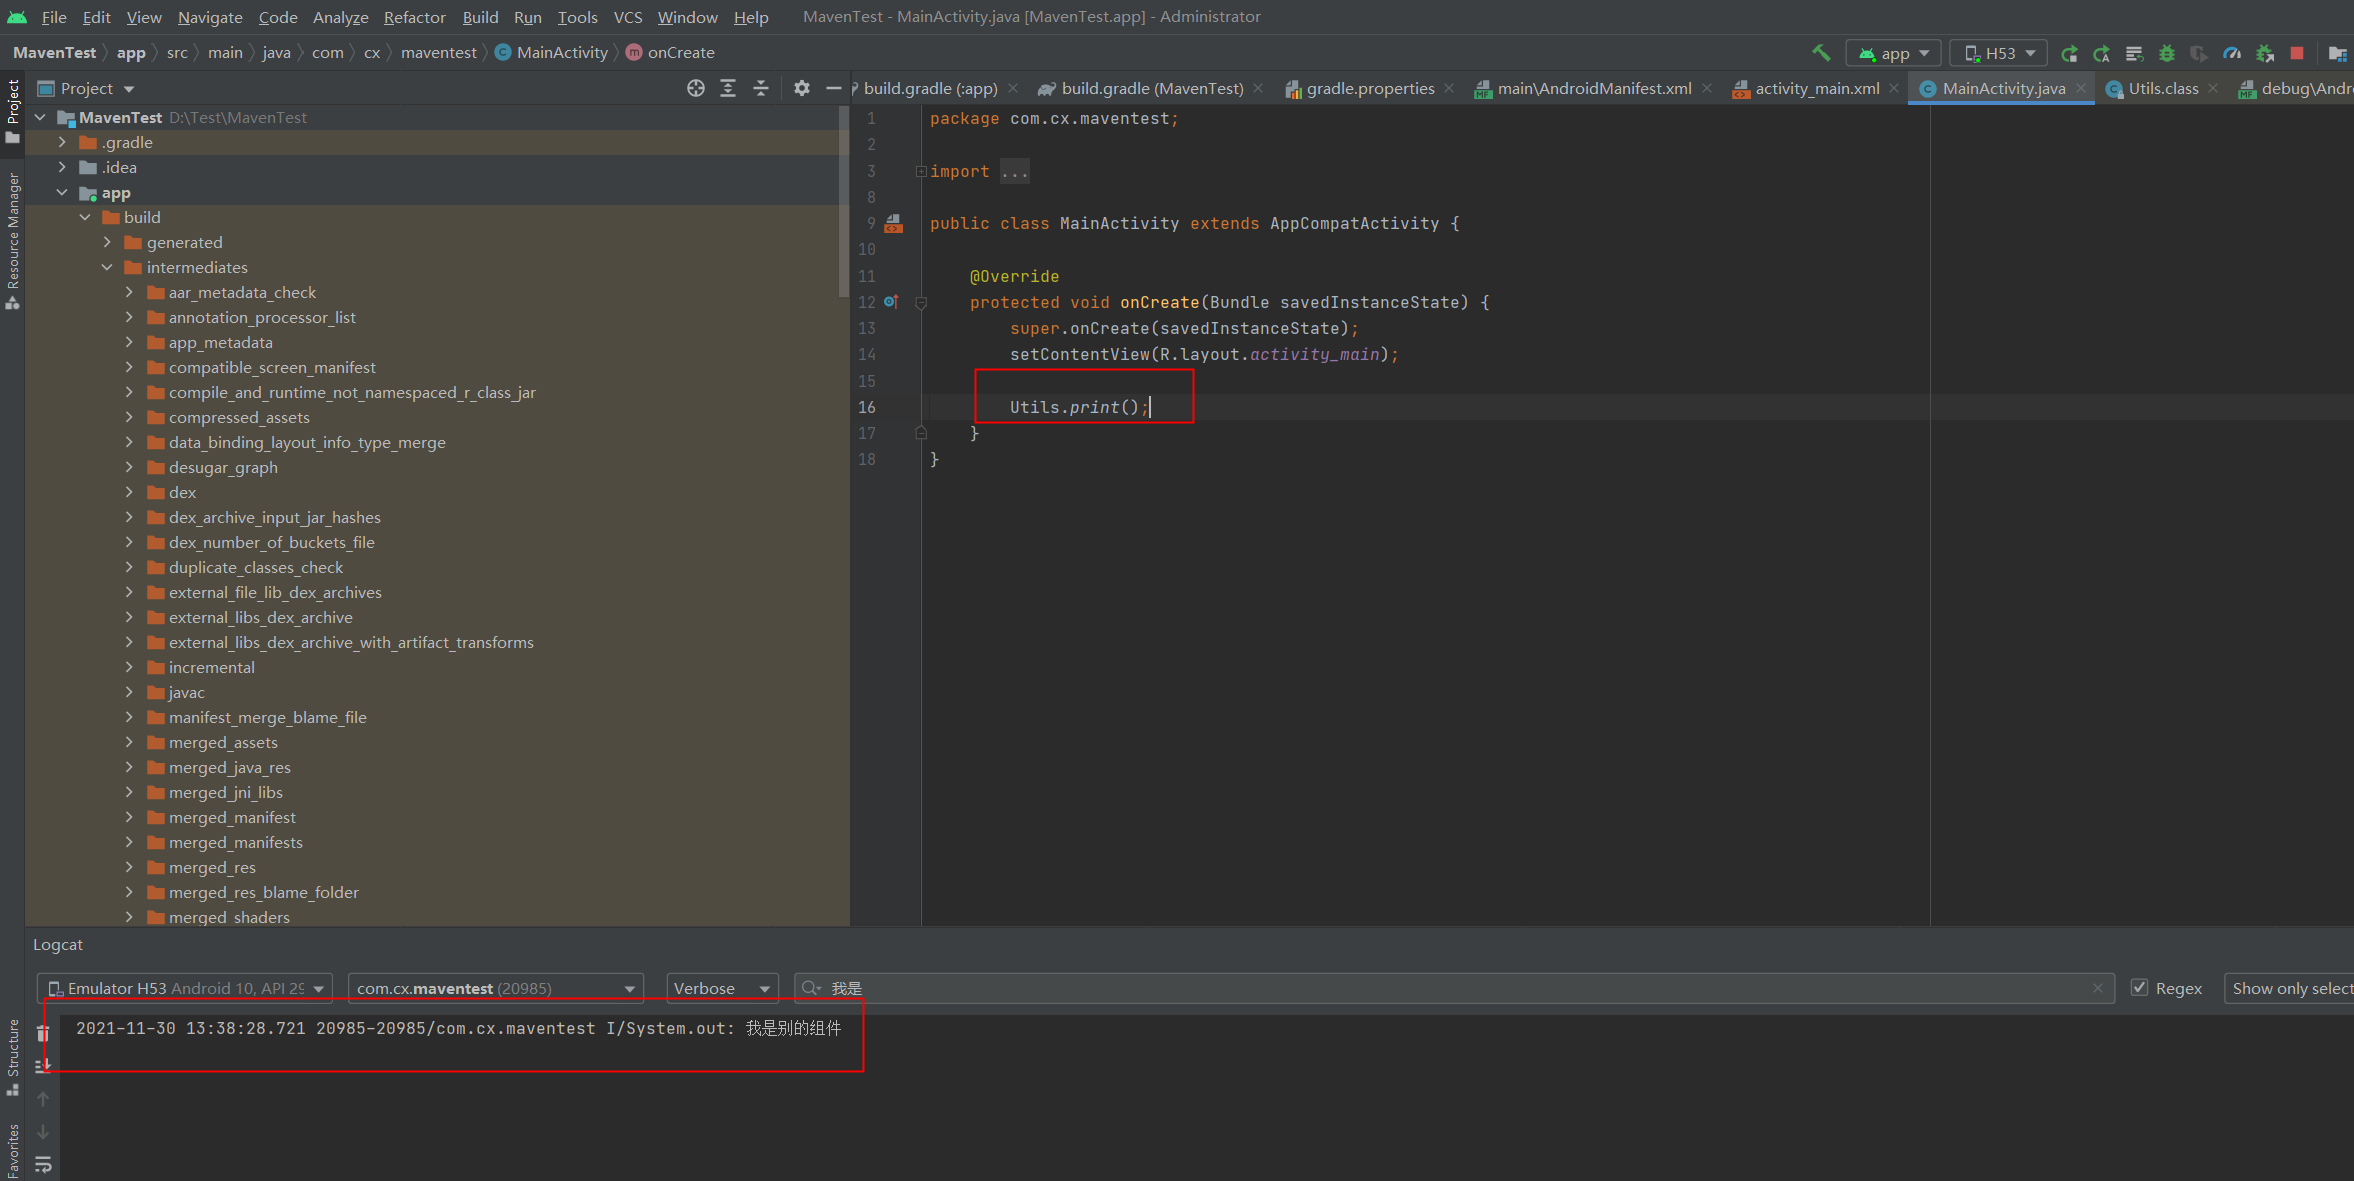Click Collapse All in Project panel
The width and height of the screenshot is (2354, 1181).
(761, 88)
